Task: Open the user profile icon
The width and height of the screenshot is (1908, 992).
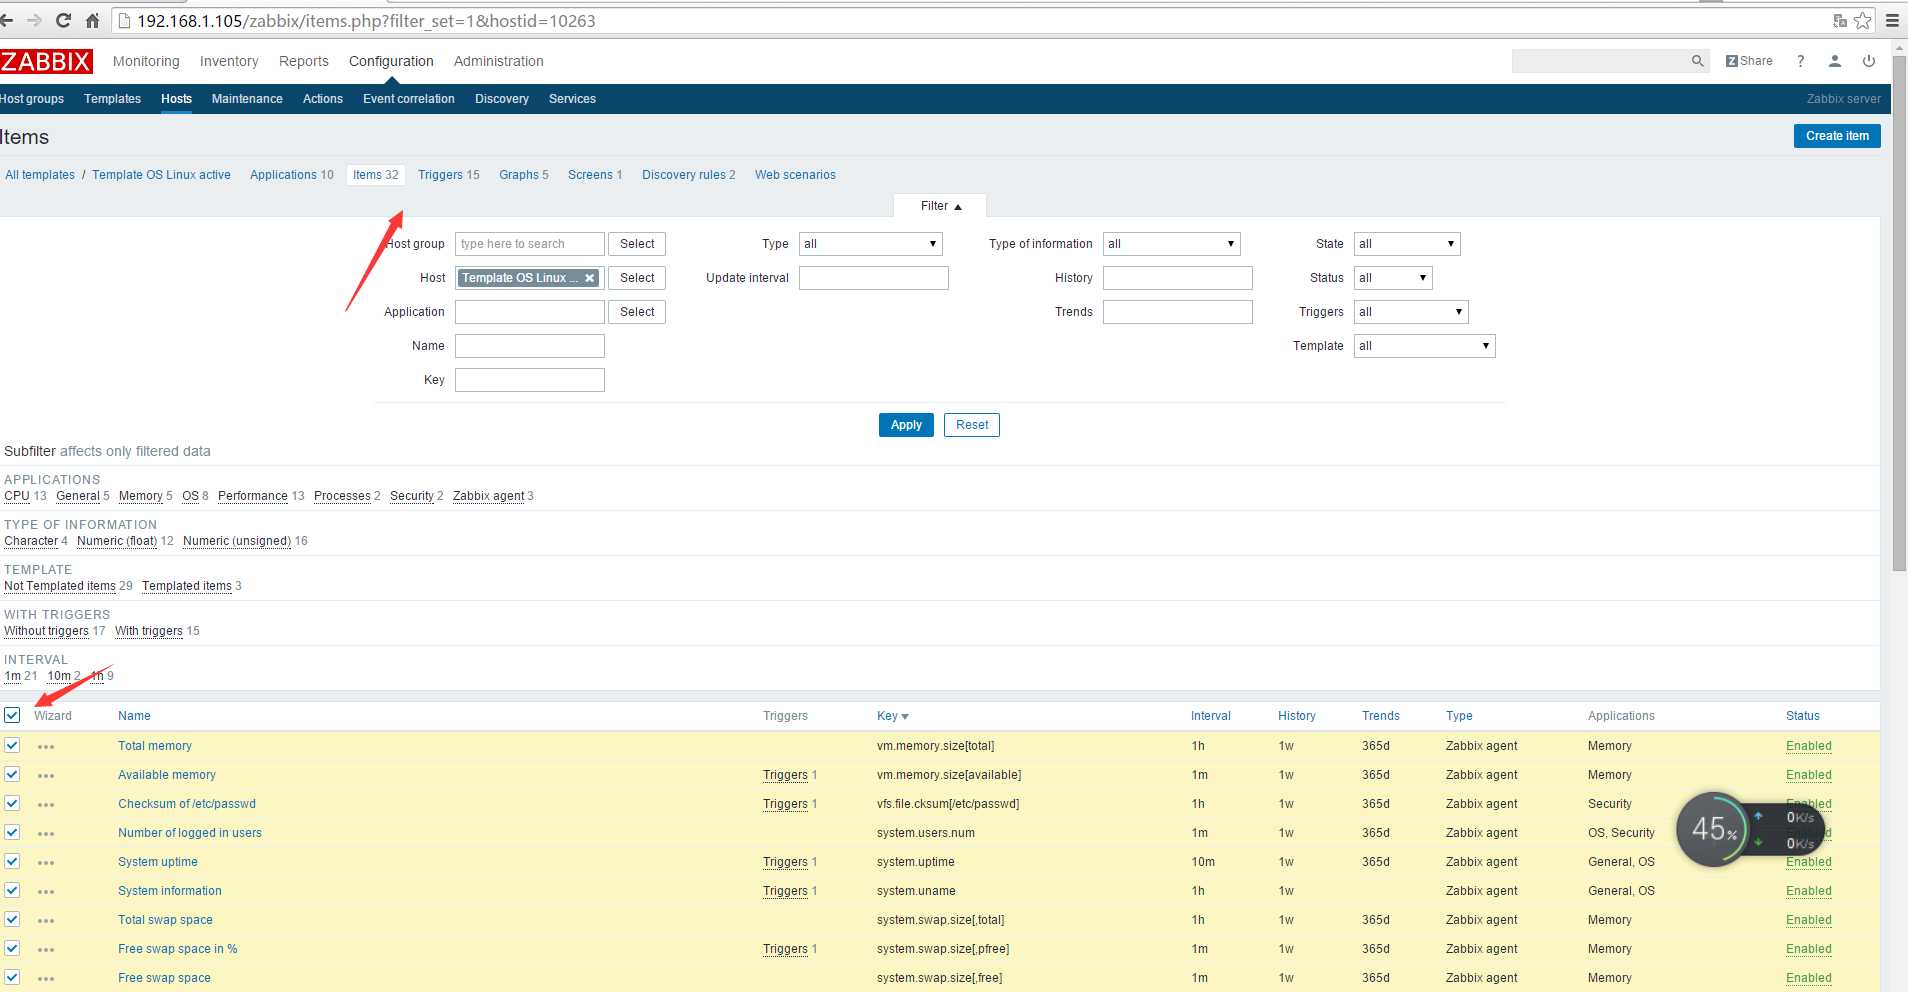Action: click(x=1835, y=61)
